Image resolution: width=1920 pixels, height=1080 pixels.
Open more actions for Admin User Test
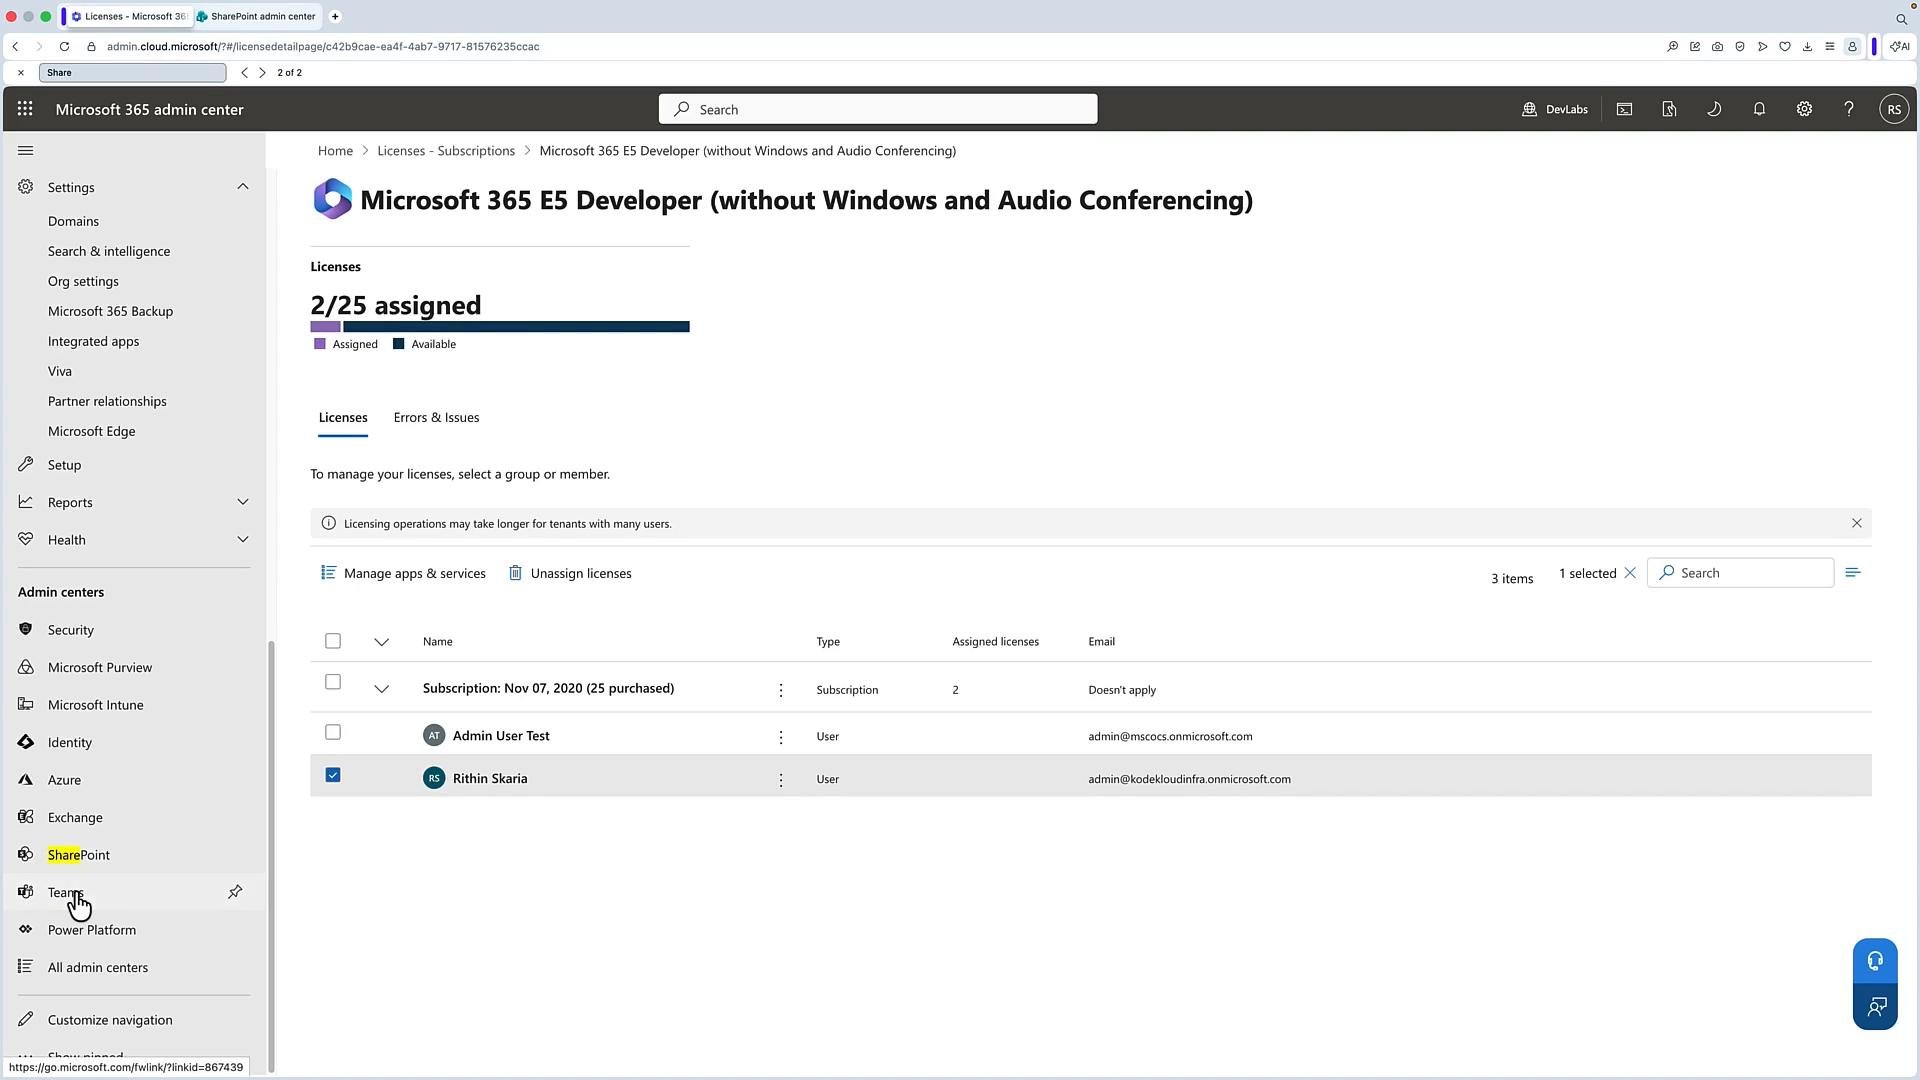coord(781,737)
